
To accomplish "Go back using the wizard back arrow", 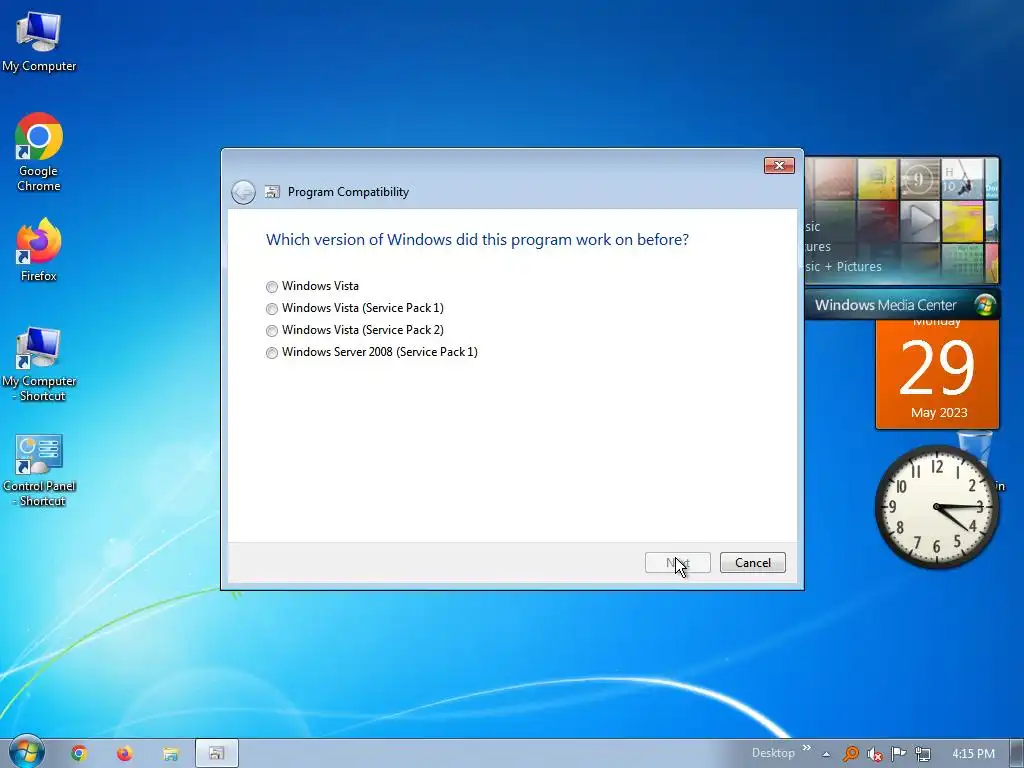I will (x=243, y=192).
